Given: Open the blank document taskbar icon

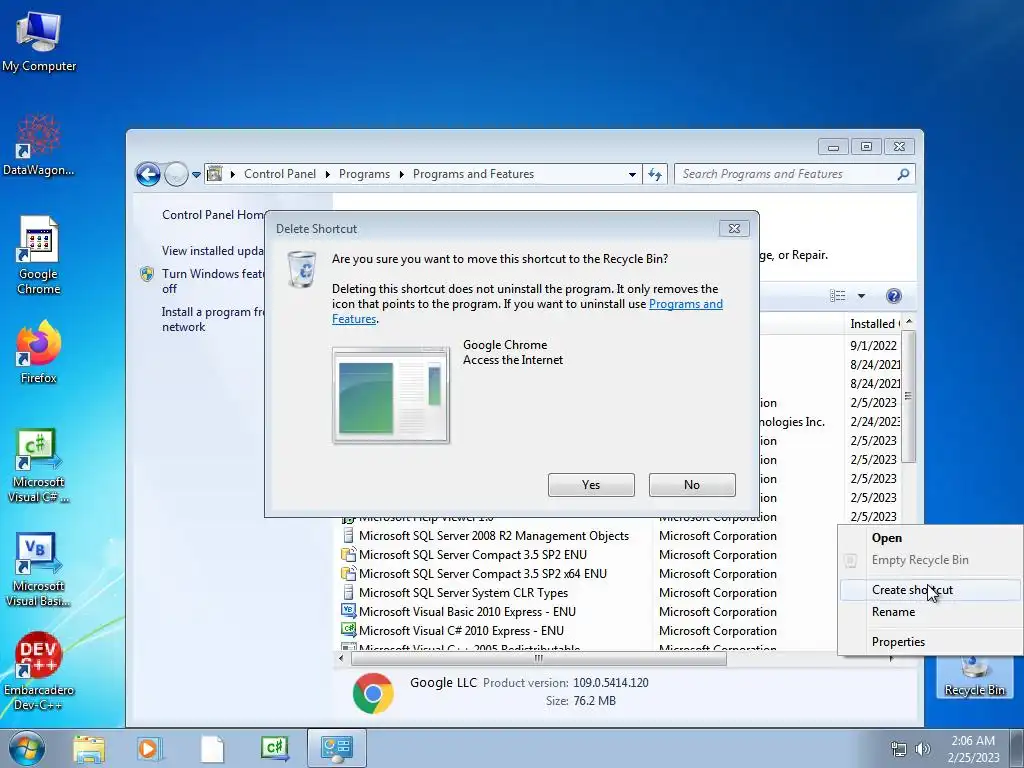Looking at the screenshot, I should pyautogui.click(x=212, y=748).
